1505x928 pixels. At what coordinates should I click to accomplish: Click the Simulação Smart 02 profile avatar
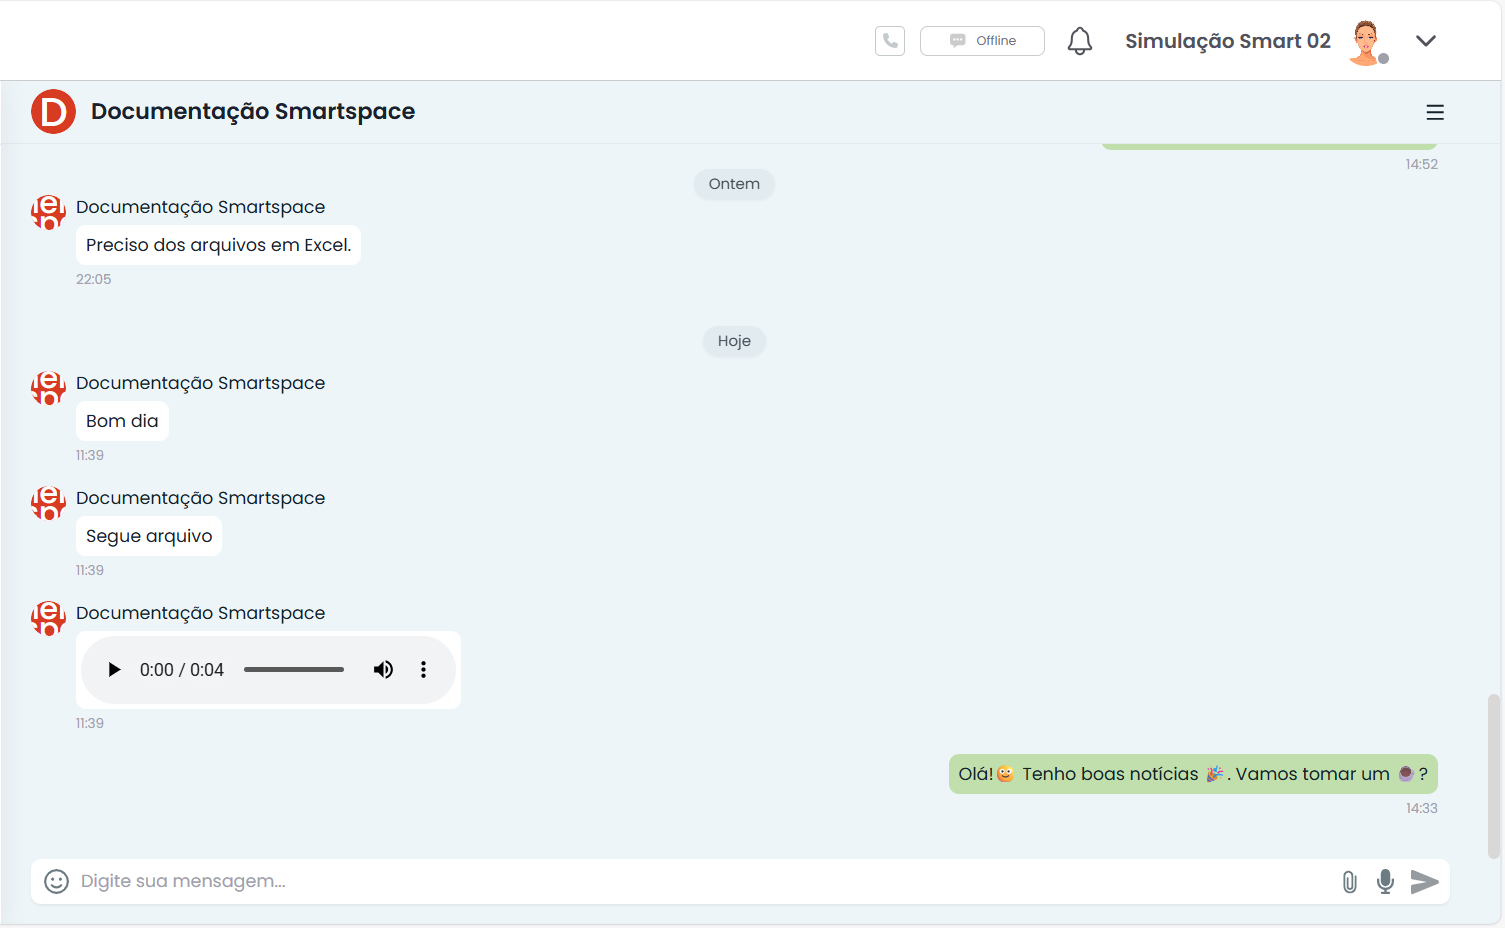1366,42
